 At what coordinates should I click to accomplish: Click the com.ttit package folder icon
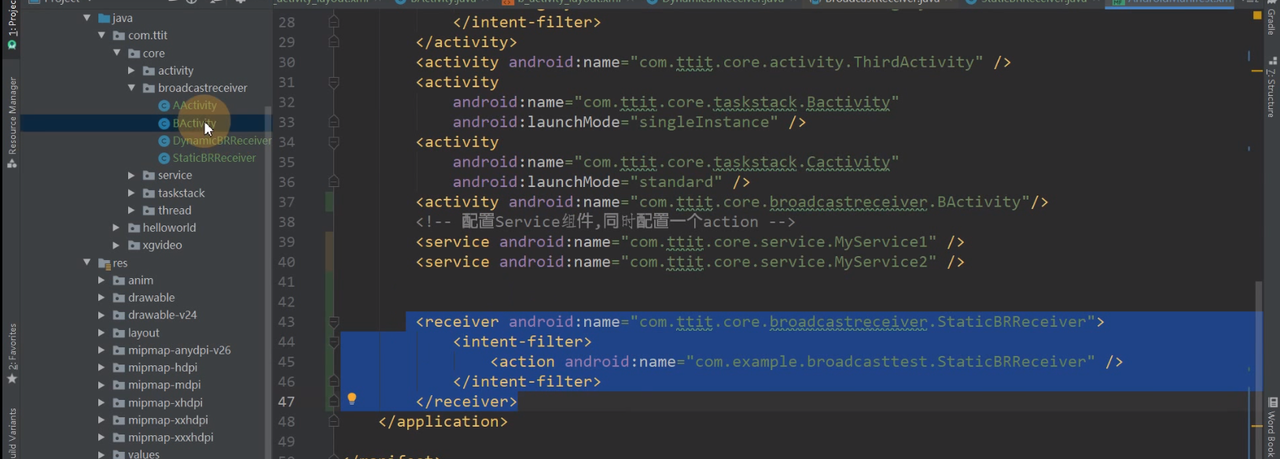pyautogui.click(x=119, y=36)
